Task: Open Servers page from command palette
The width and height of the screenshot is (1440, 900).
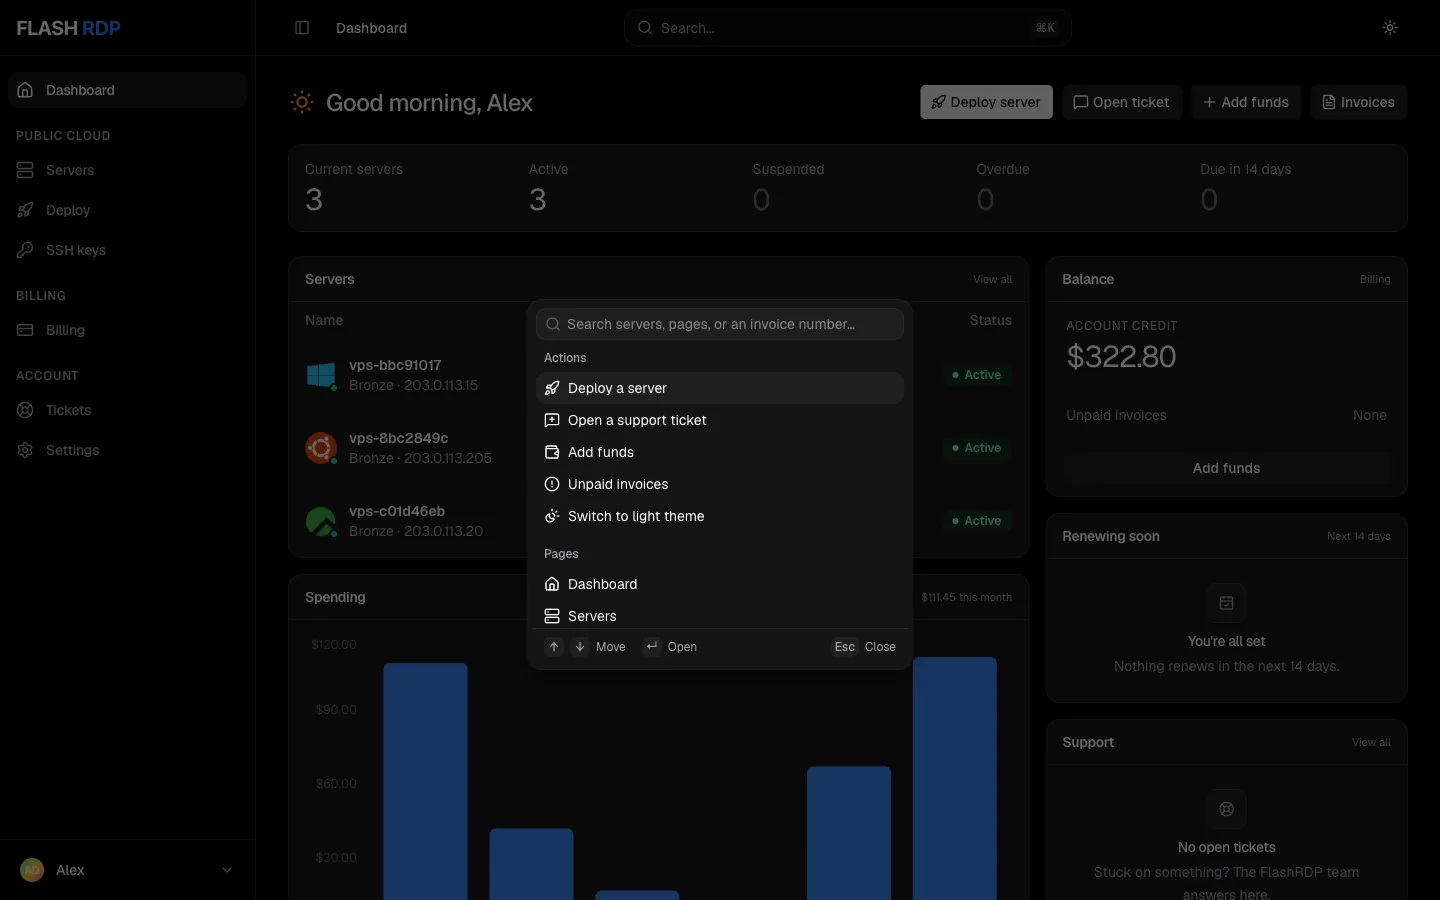Action: 720,615
